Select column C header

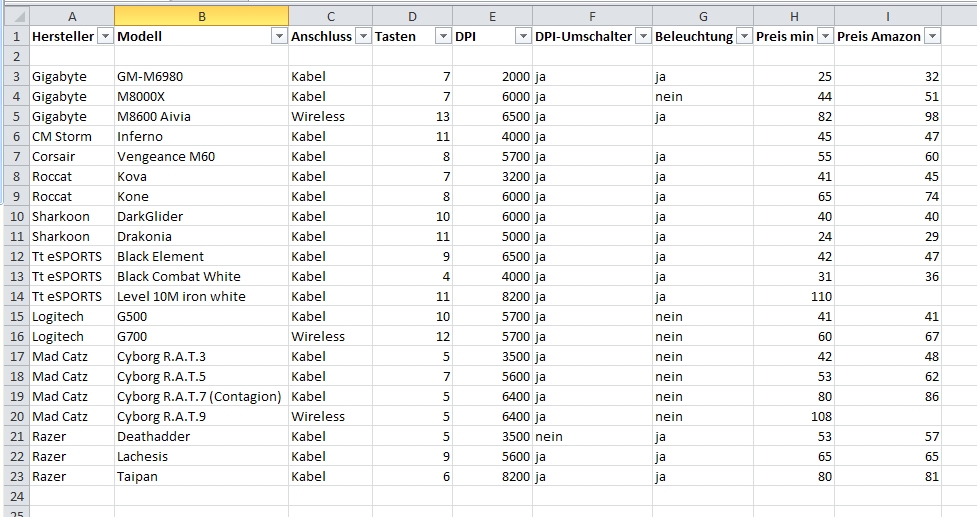330,17
